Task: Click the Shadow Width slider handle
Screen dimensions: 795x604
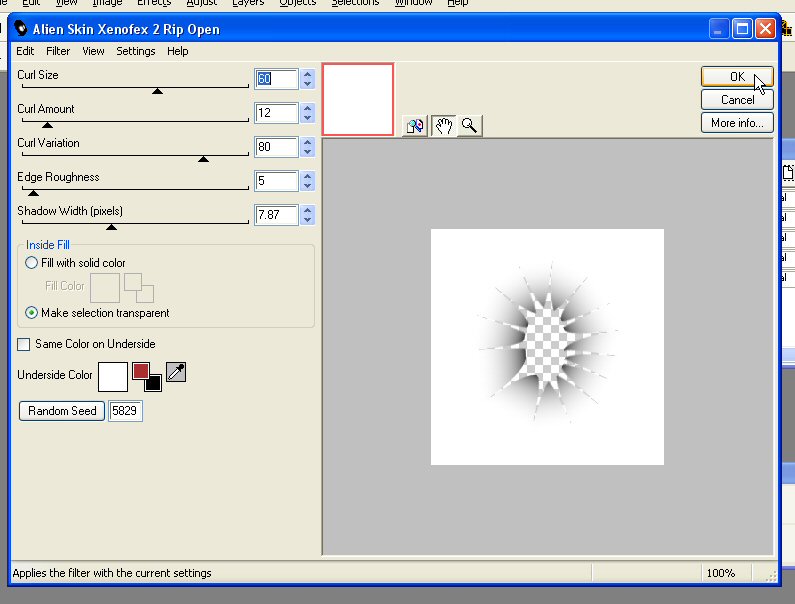Action: 112,227
